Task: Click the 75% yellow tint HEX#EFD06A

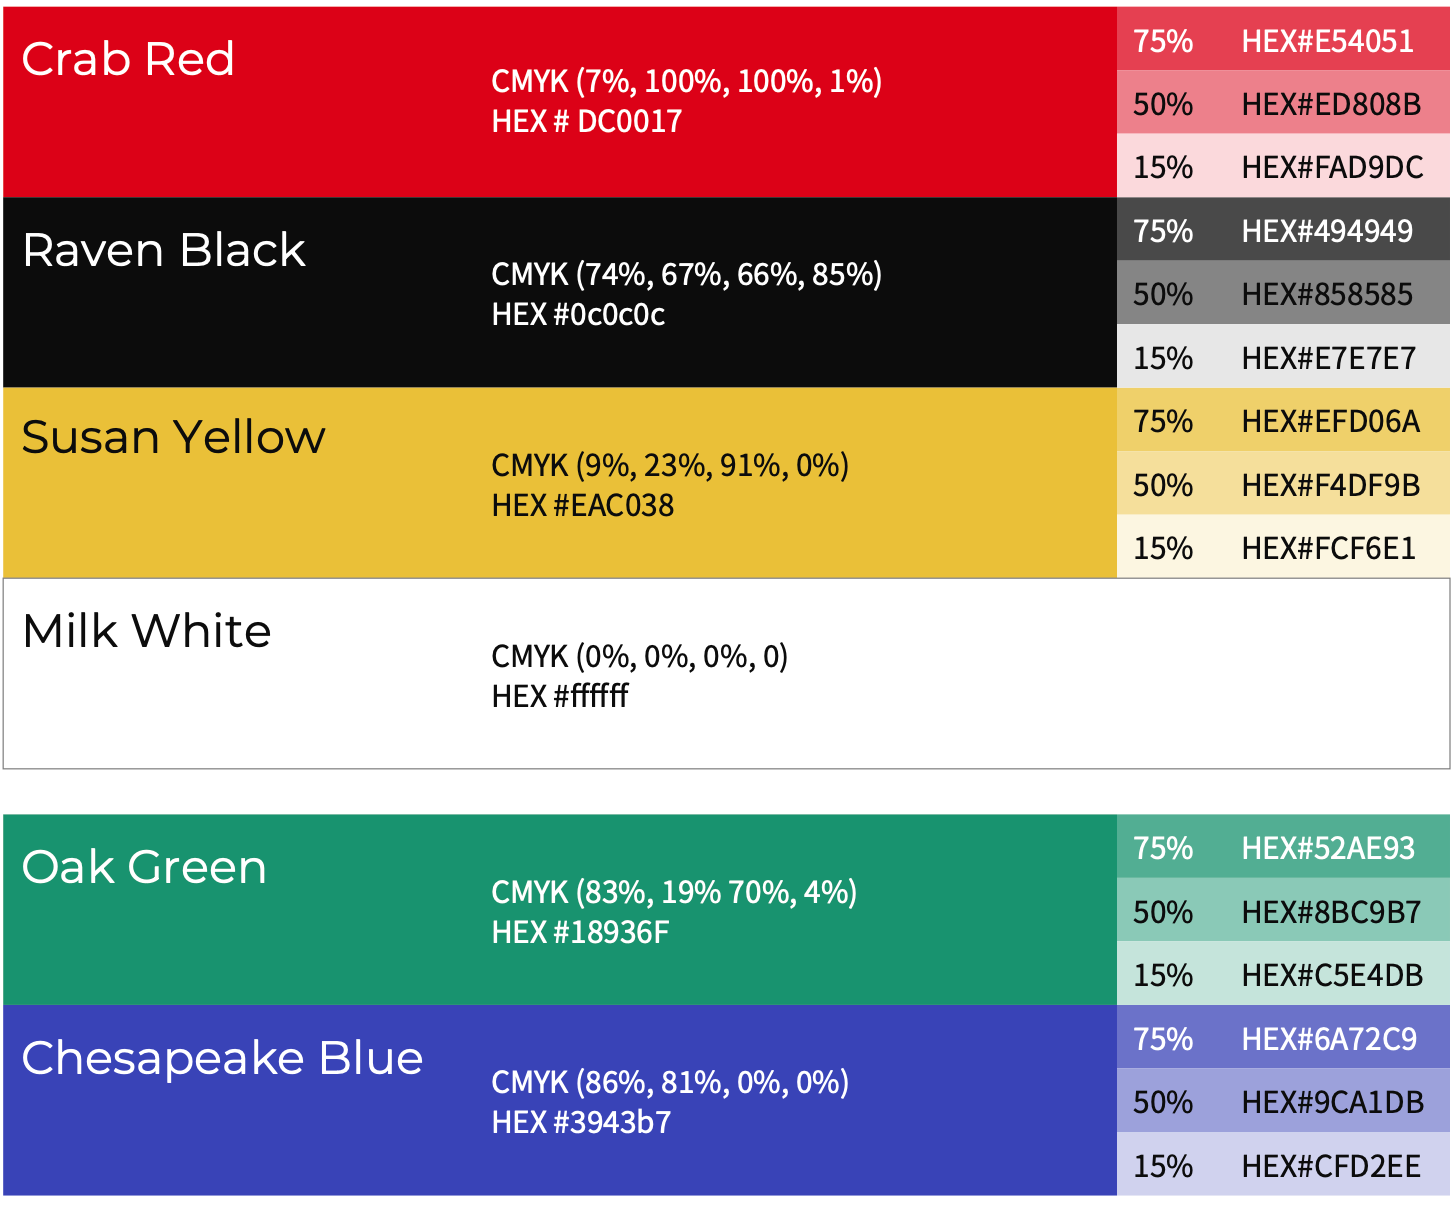Action: (1283, 419)
